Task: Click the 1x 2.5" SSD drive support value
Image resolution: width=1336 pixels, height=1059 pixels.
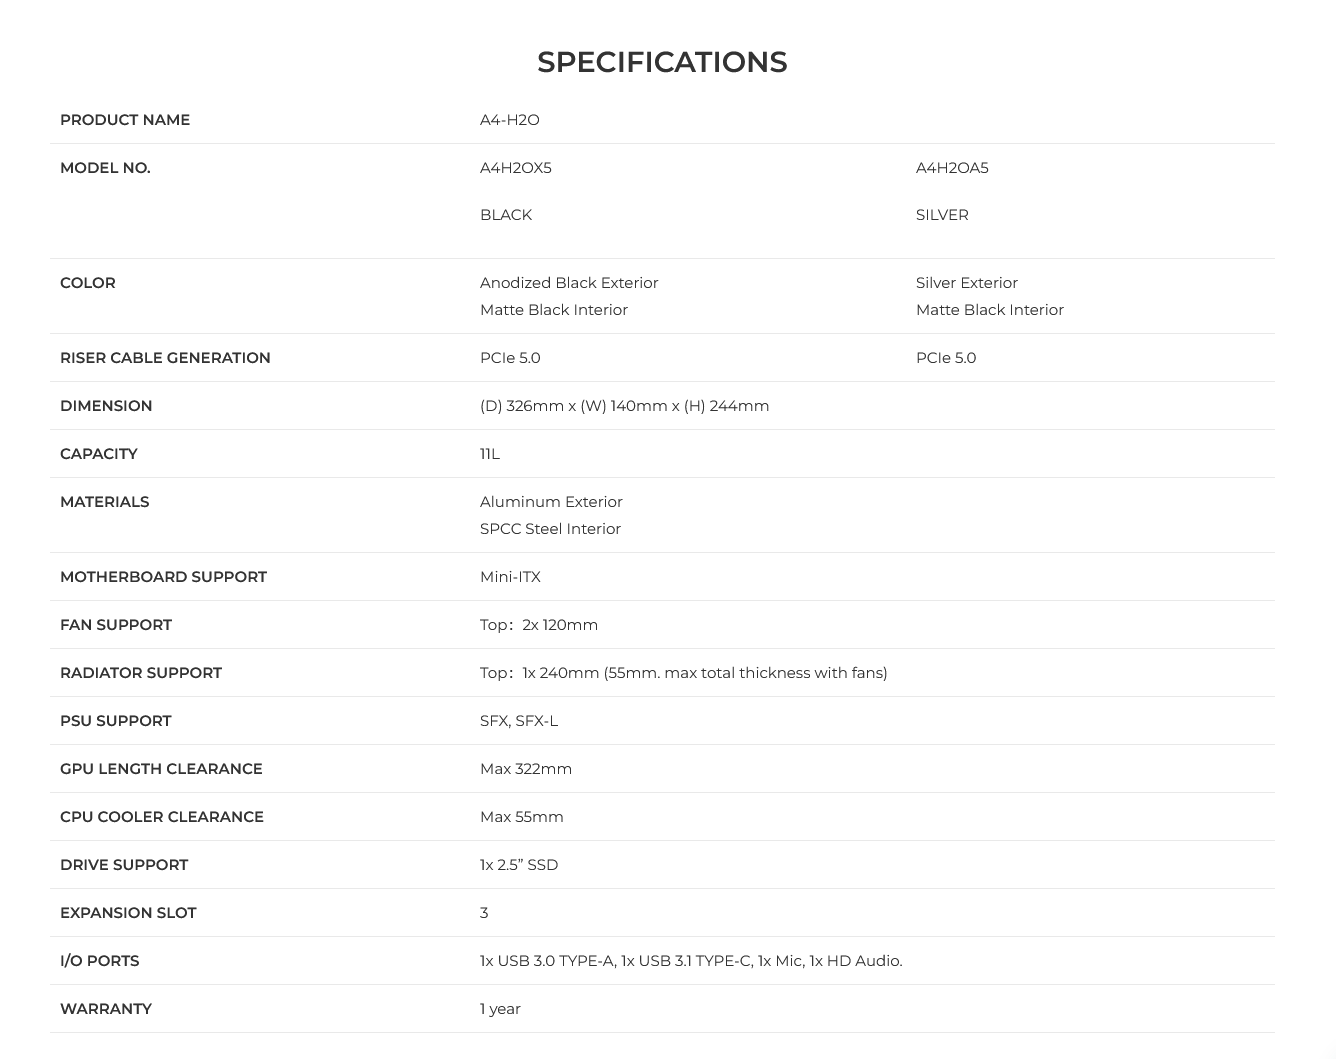Action: [519, 865]
